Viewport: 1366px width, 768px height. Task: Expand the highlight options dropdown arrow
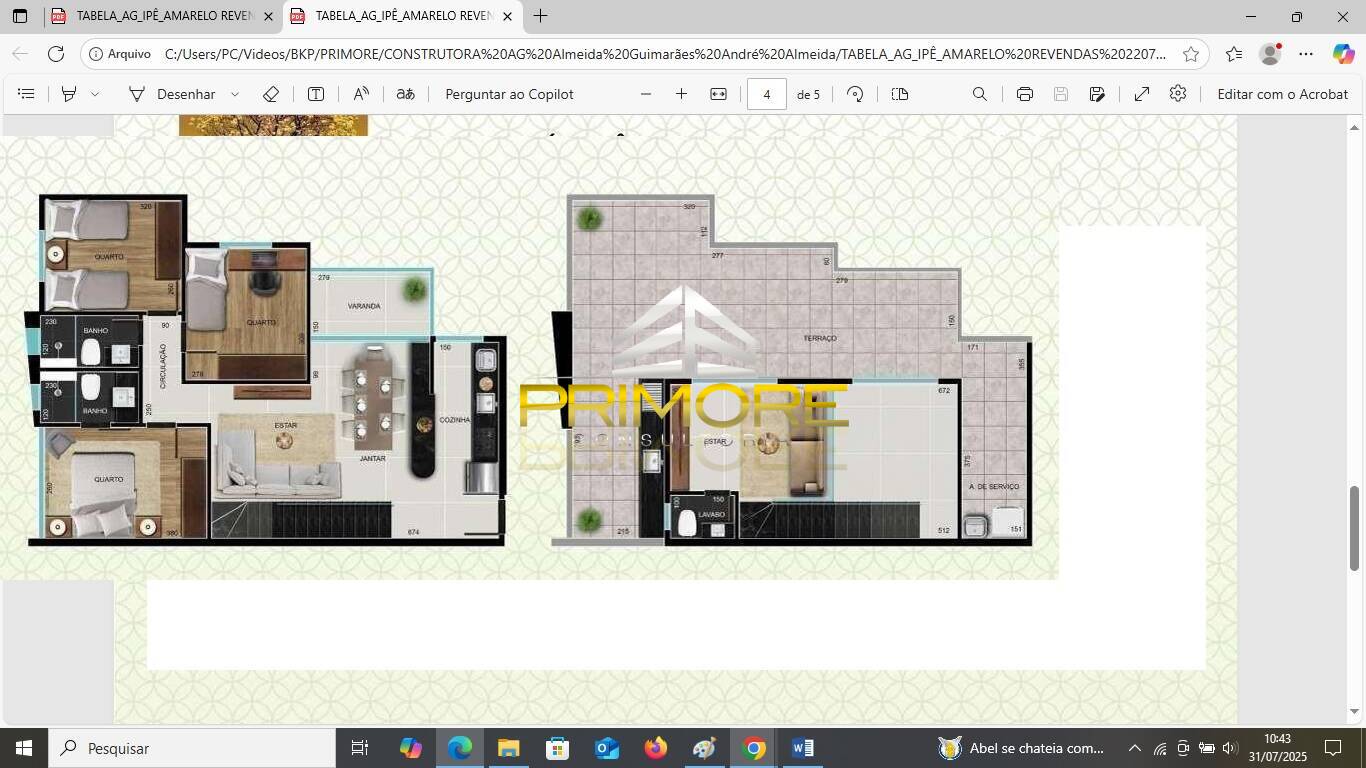95,94
